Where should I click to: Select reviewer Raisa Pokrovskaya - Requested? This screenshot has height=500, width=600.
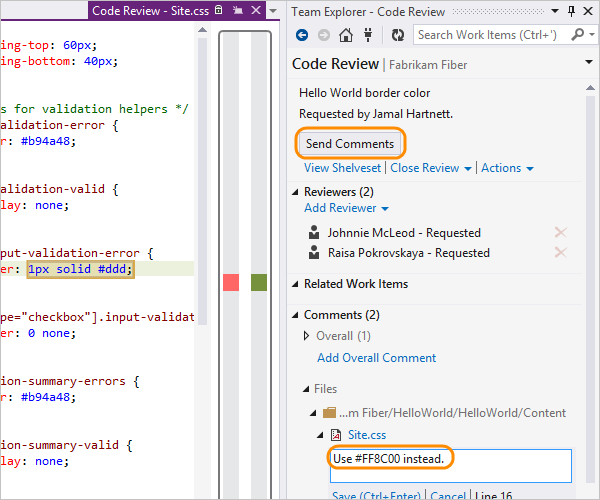409,253
